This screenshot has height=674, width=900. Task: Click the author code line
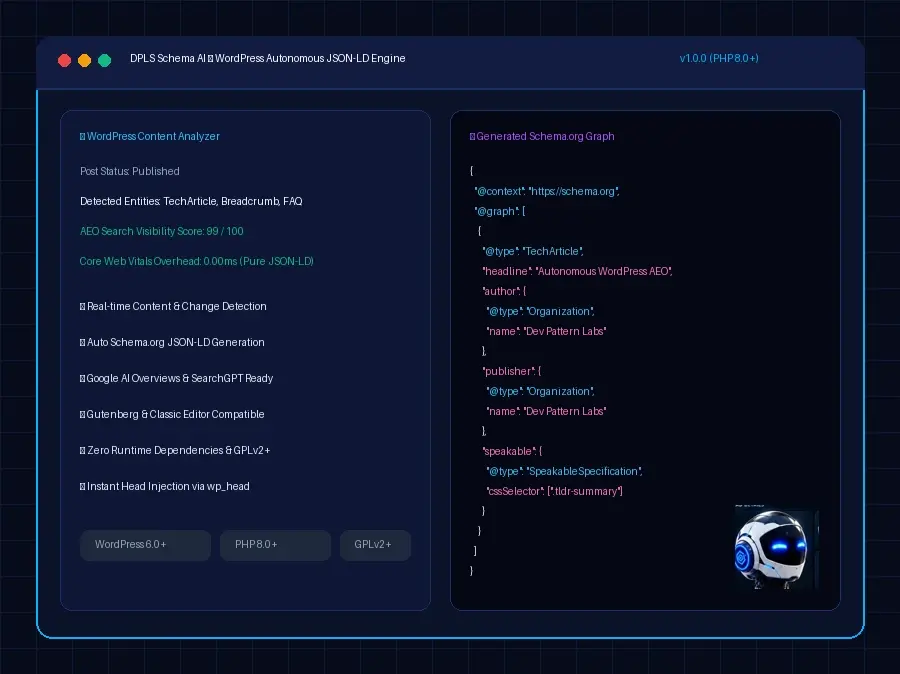504,291
